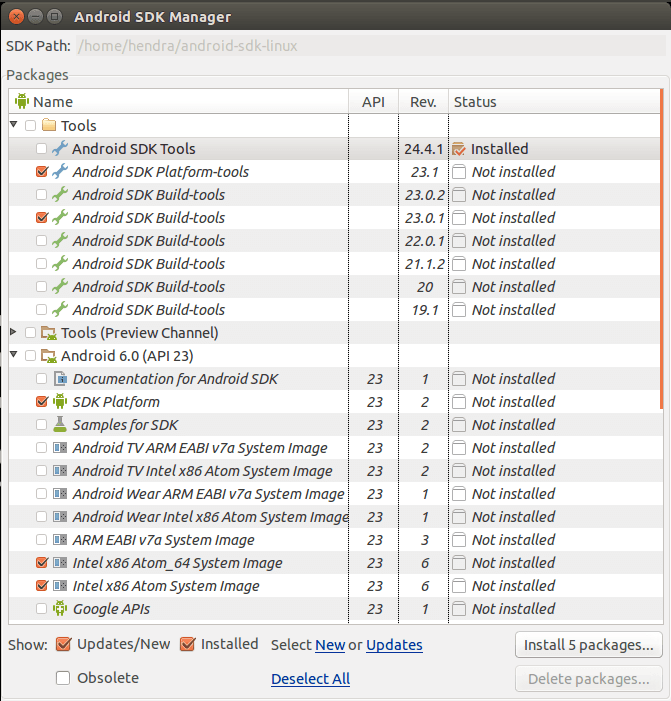
Task: Click the wrench icon of Build-tools rev 23.0.2
Action: point(60,194)
